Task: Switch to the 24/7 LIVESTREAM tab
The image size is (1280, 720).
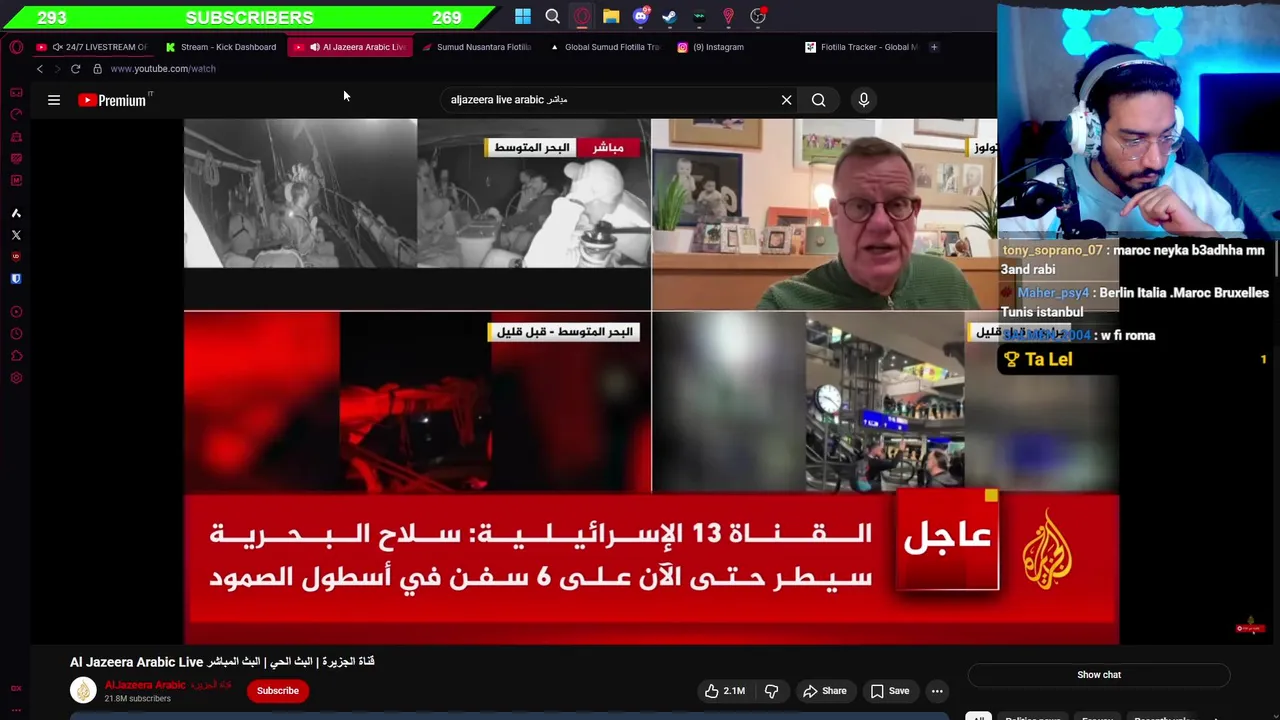Action: tap(92, 47)
